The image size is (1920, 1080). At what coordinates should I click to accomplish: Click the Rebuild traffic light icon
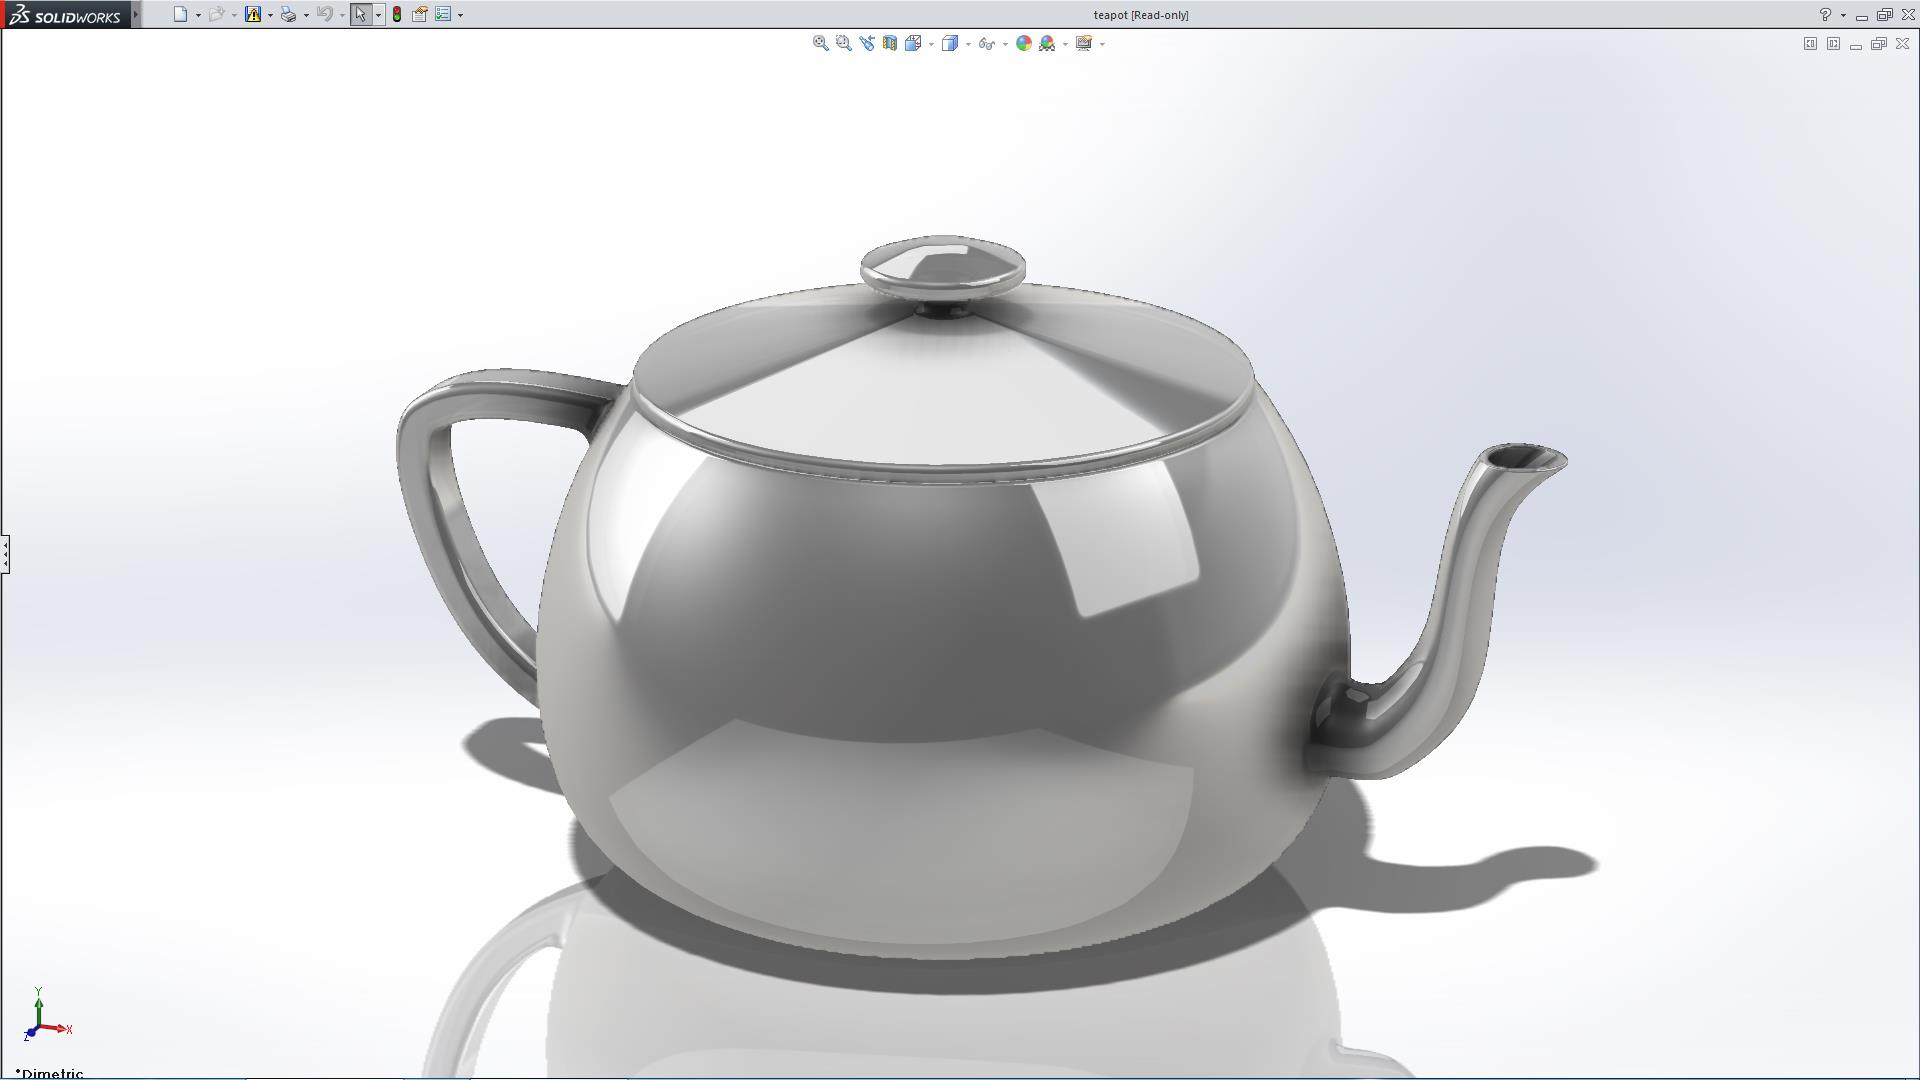(397, 14)
